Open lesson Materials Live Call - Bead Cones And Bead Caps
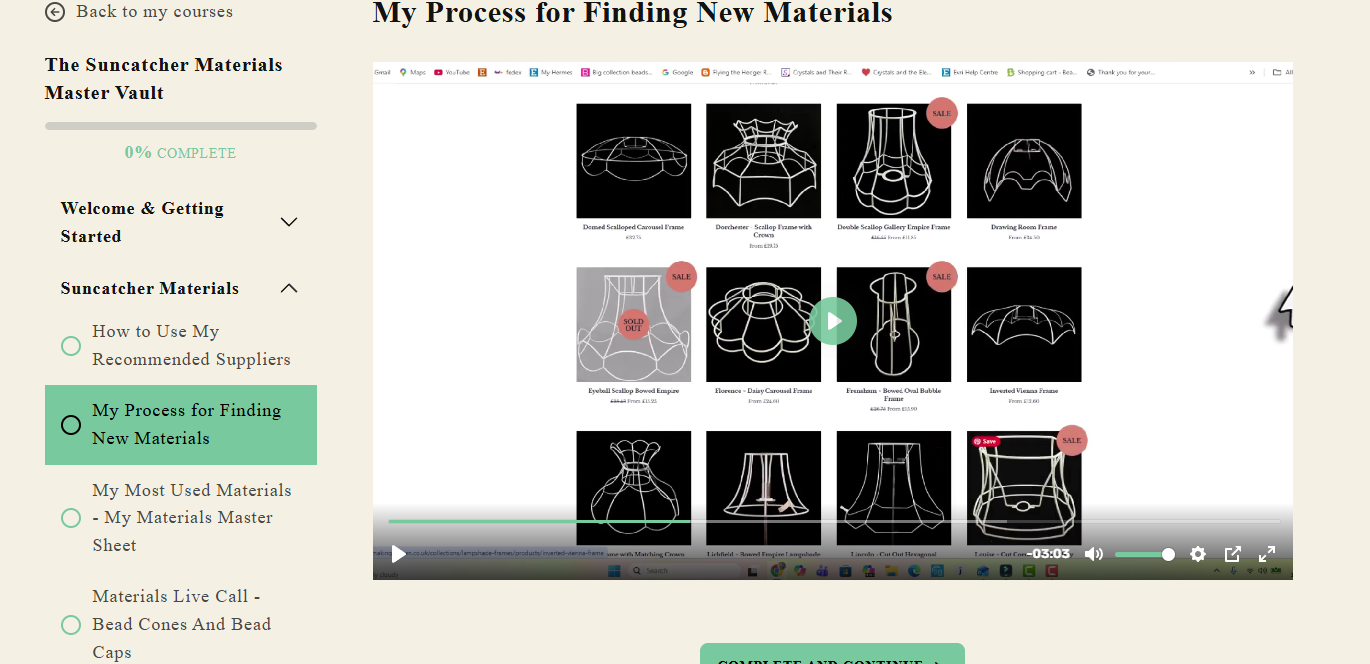The width and height of the screenshot is (1370, 664). coord(182,624)
